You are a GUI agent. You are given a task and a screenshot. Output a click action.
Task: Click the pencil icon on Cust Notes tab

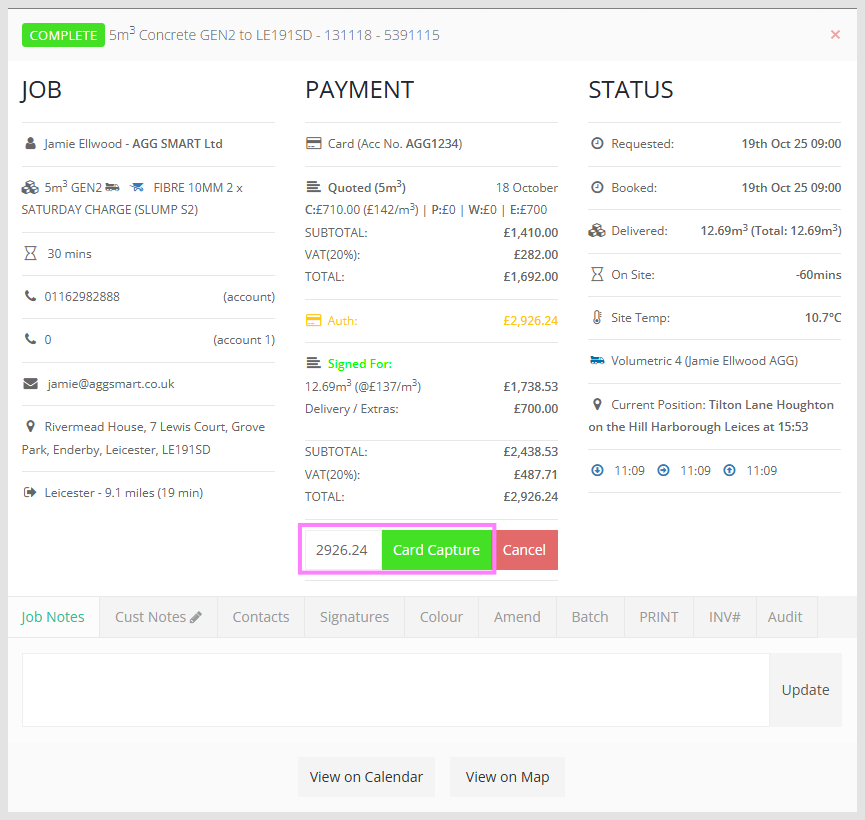[196, 617]
